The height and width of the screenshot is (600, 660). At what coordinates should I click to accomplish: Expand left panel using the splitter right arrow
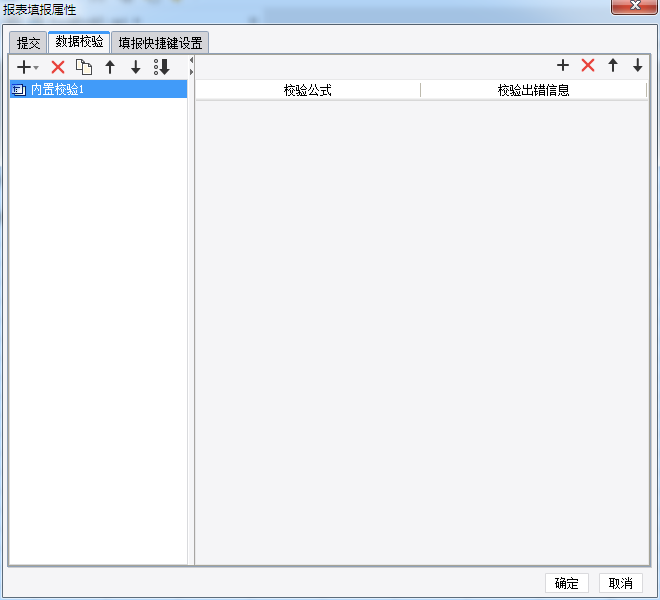(x=191, y=72)
